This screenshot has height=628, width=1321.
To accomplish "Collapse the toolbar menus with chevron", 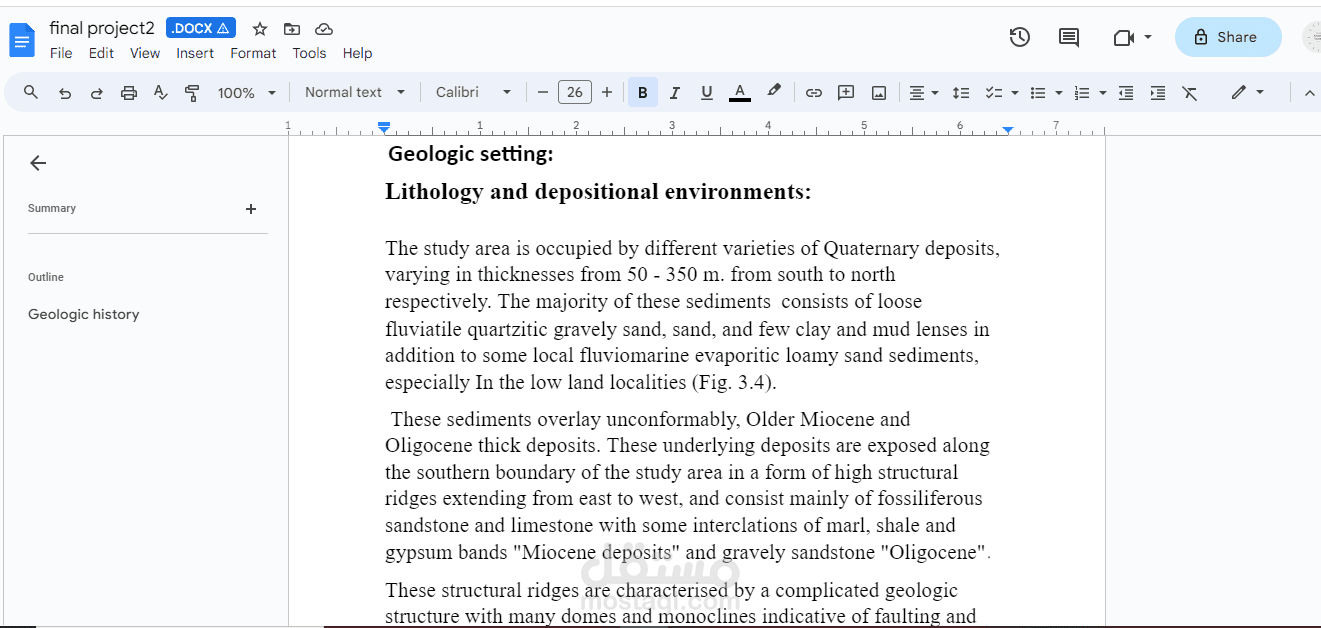I will pos(1309,93).
